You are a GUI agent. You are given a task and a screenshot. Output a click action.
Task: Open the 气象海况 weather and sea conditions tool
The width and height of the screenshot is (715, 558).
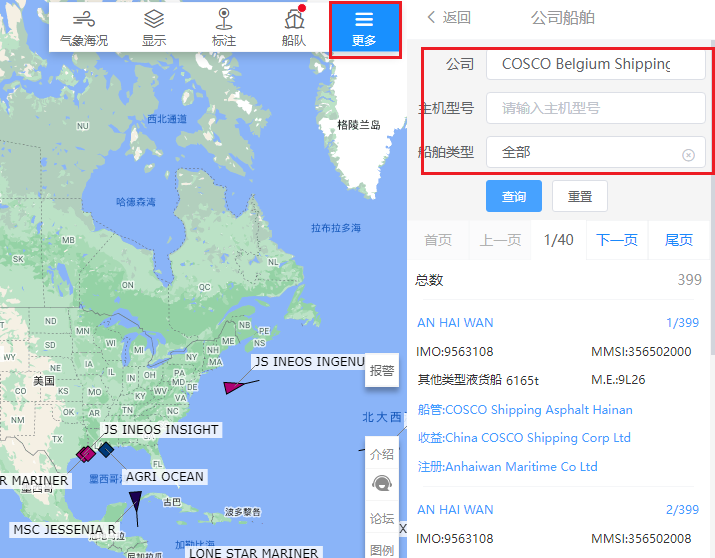[x=84, y=28]
